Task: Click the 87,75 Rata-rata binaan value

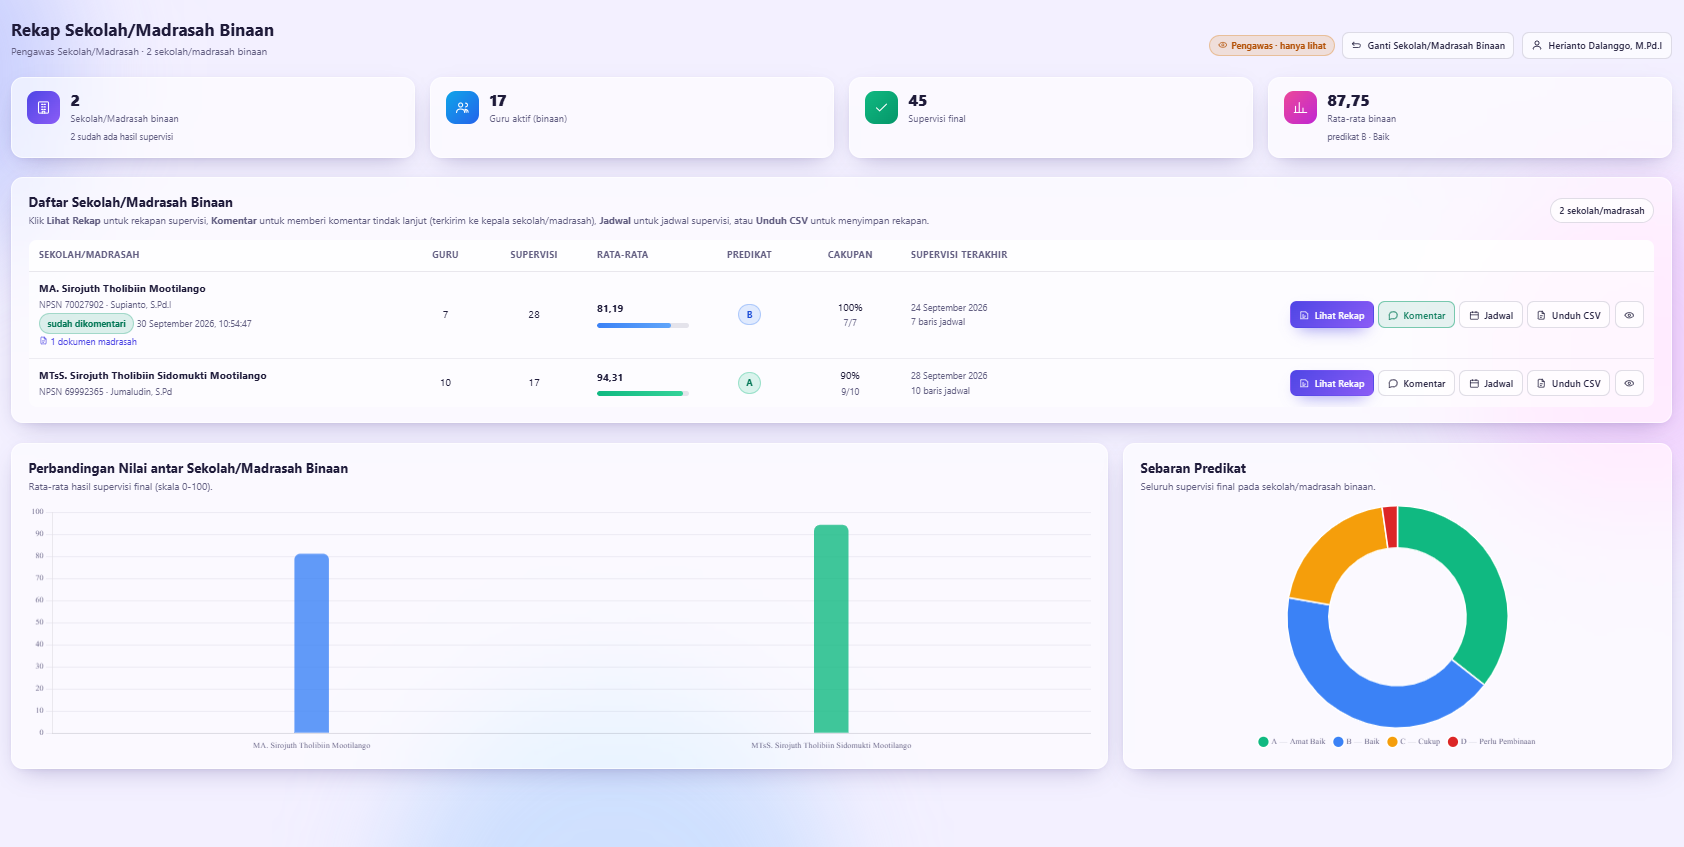Action: [1348, 101]
